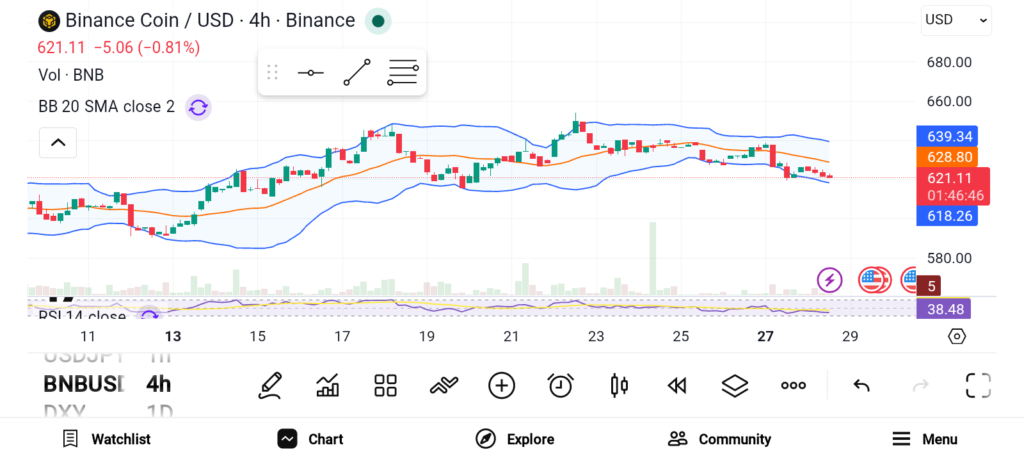Select the pencil drawing tool
Screen dimensions: 1024x461
tap(270, 386)
